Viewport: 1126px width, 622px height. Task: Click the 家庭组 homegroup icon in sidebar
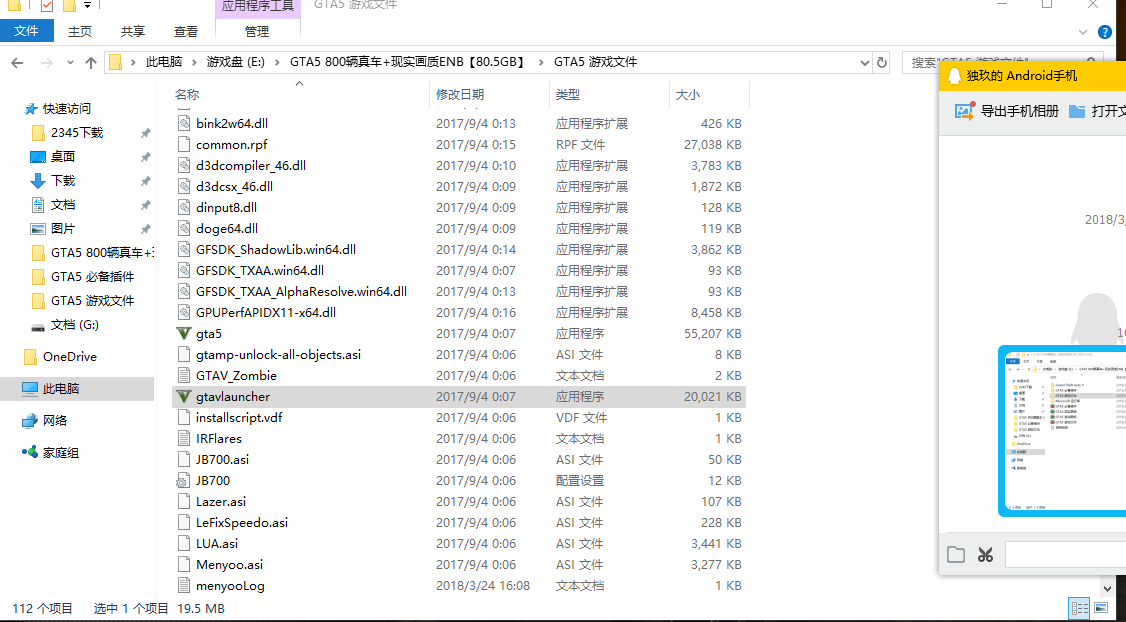30,452
